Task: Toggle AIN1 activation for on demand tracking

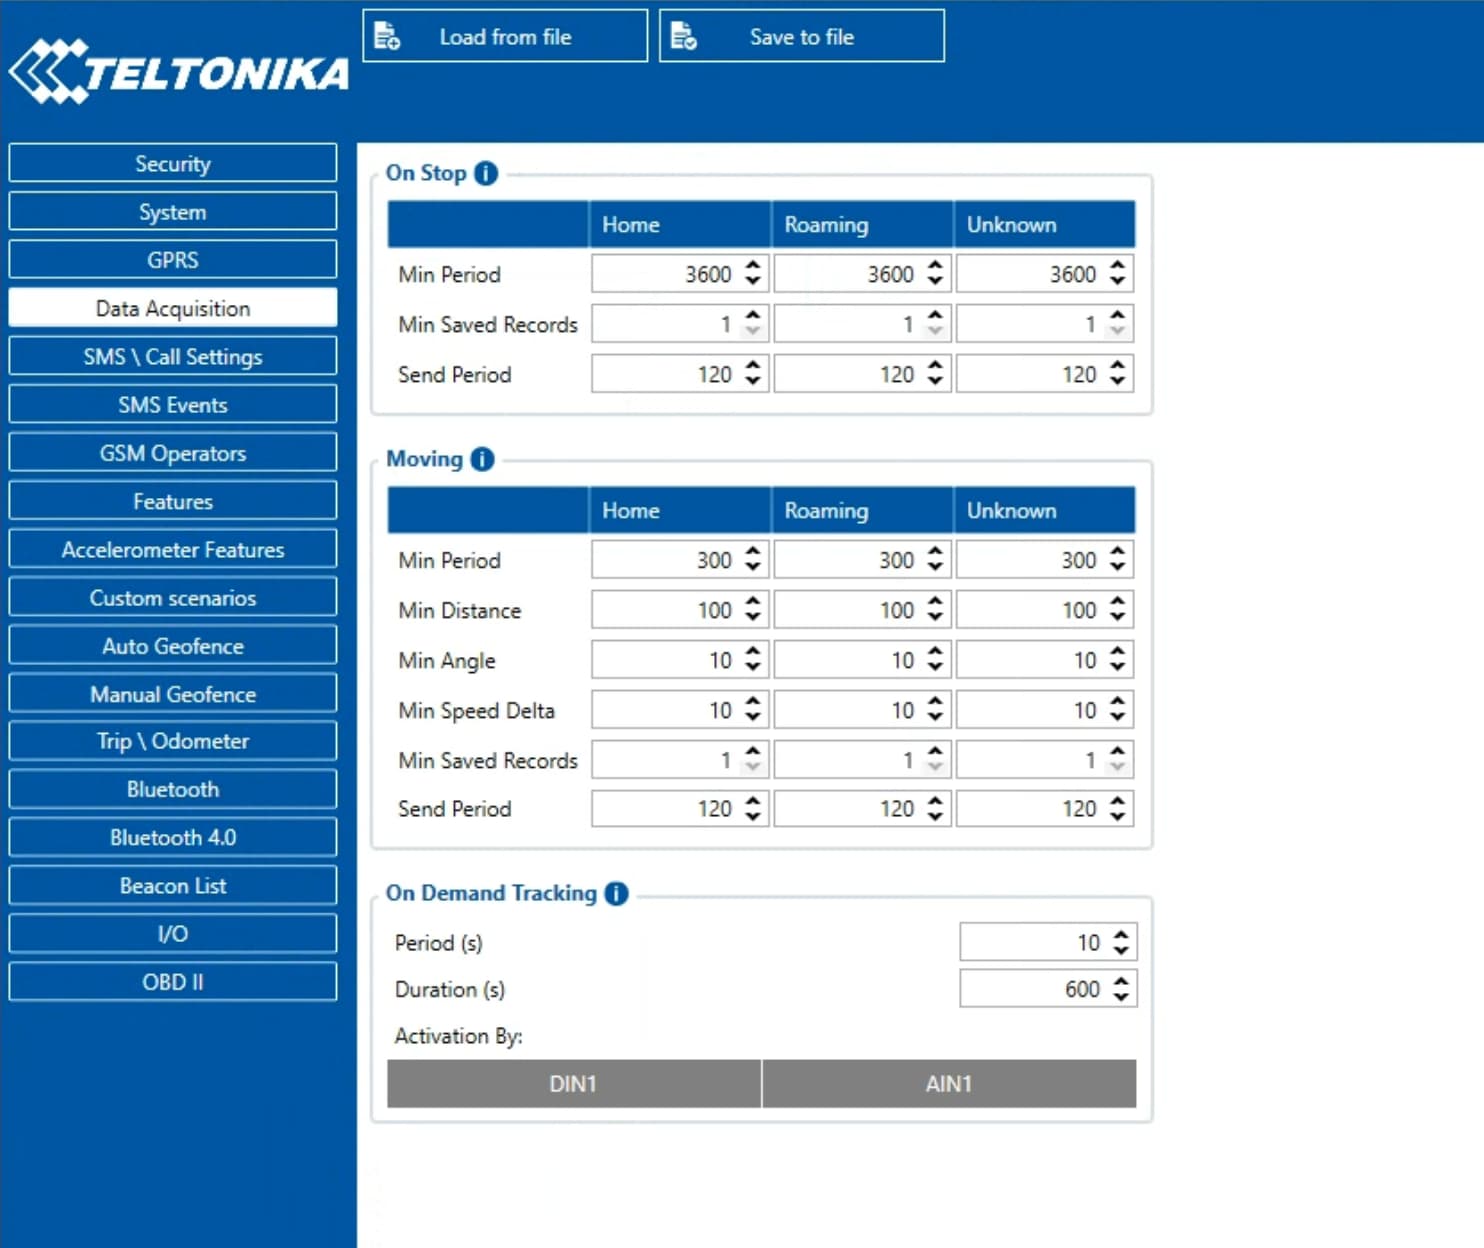Action: (948, 1084)
